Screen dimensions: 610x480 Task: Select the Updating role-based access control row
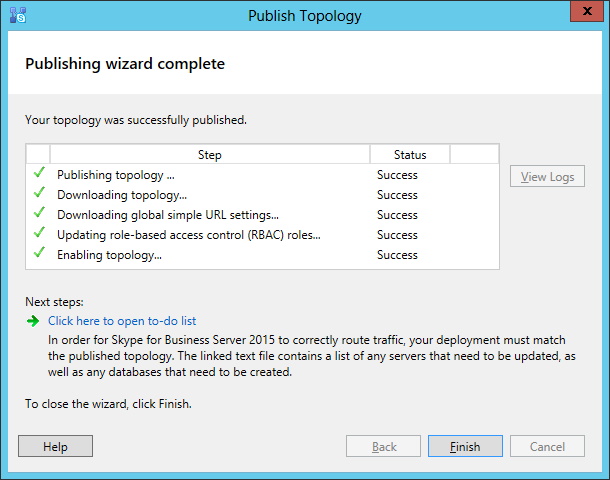point(262,235)
